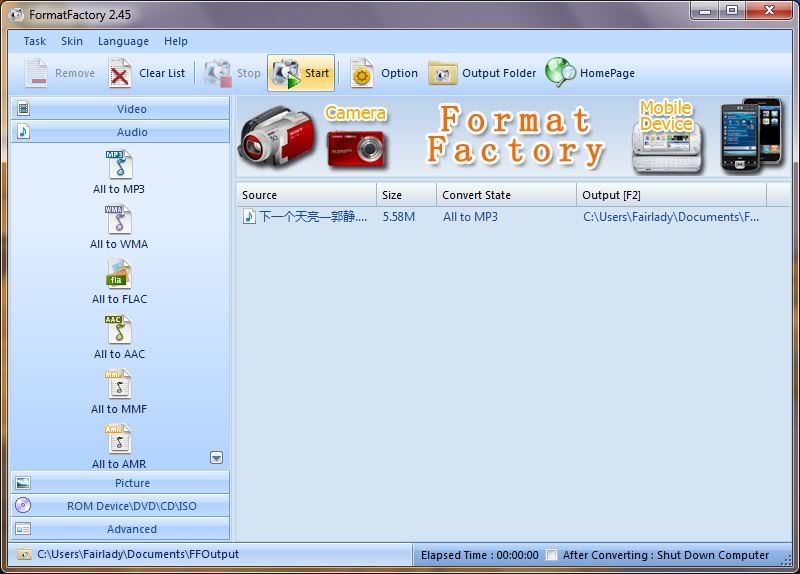Open the Output Folder from toolbar
800x574 pixels.
443,73
